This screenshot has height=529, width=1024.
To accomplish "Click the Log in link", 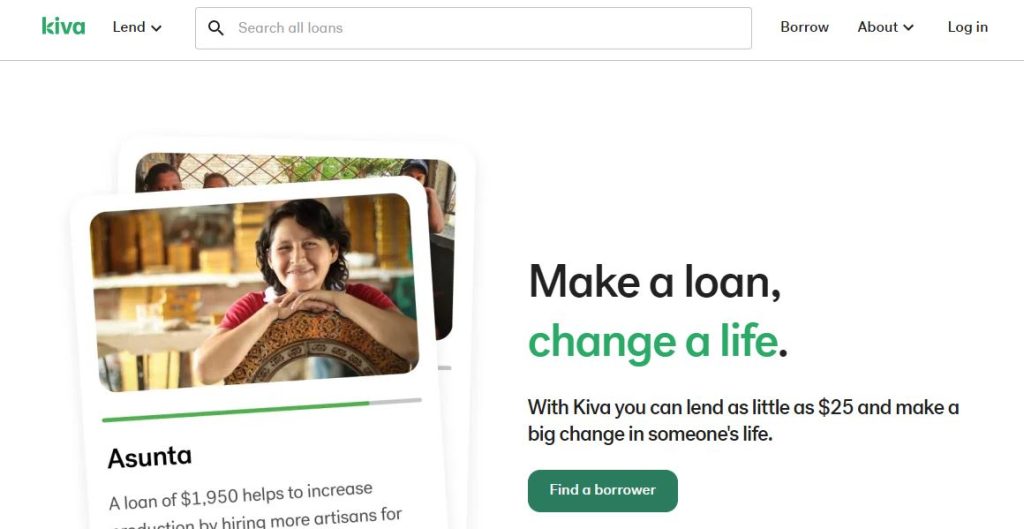I will coord(967,27).
